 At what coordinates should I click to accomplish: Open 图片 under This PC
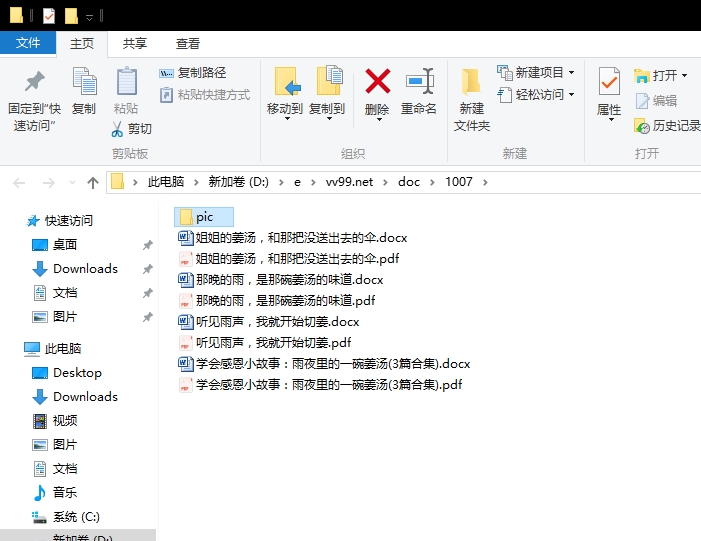click(x=55, y=445)
